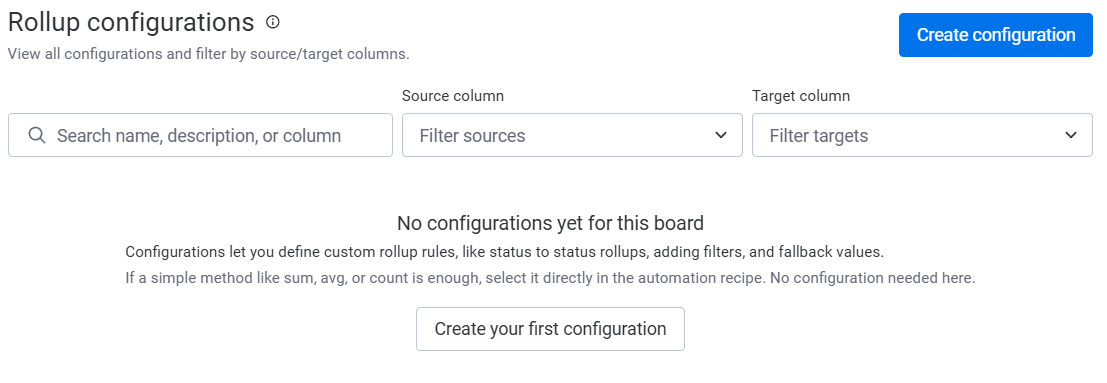Click the 'If a simple method like sum' note
The height and width of the screenshot is (383, 1107).
[x=550, y=278]
